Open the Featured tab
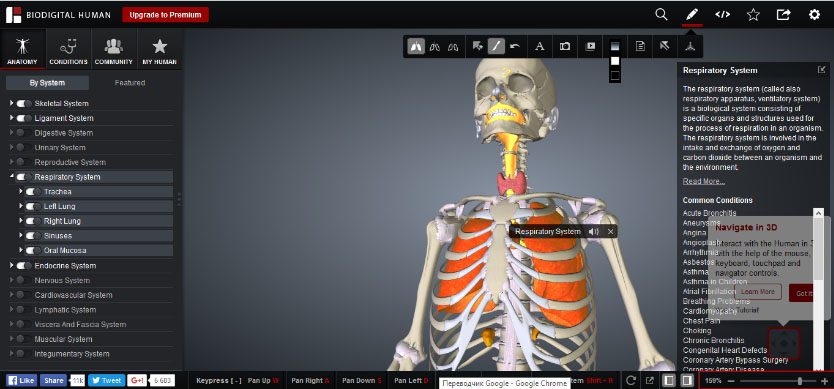This screenshot has width=834, height=389. [x=130, y=82]
